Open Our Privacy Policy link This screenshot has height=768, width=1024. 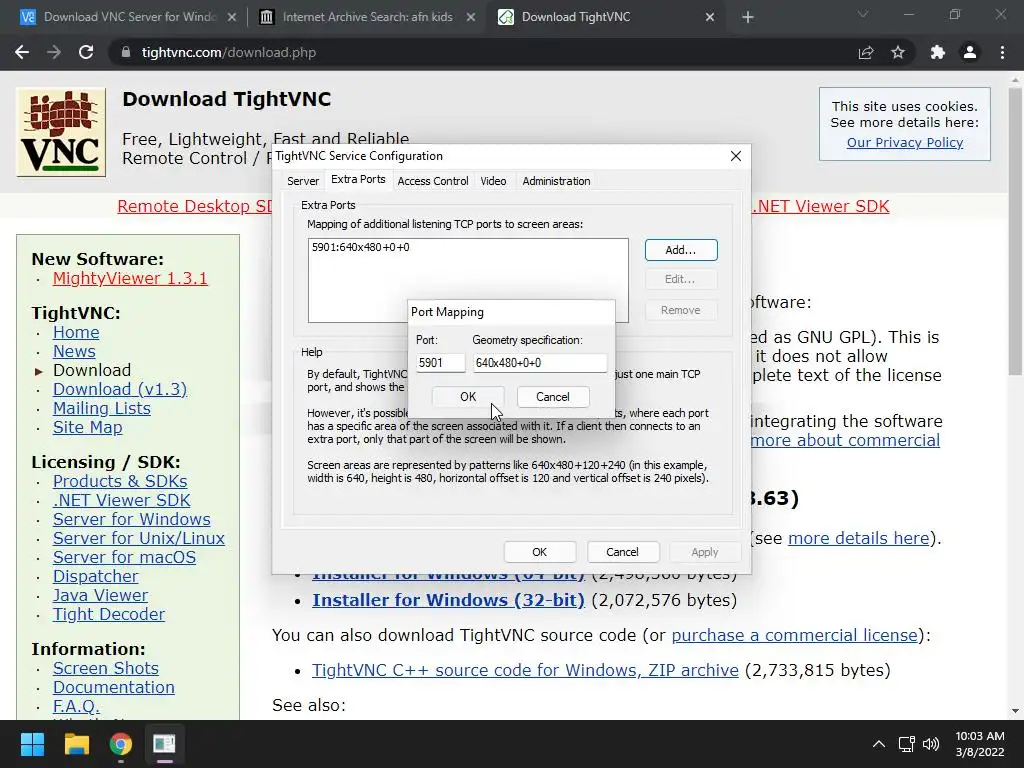(x=904, y=142)
